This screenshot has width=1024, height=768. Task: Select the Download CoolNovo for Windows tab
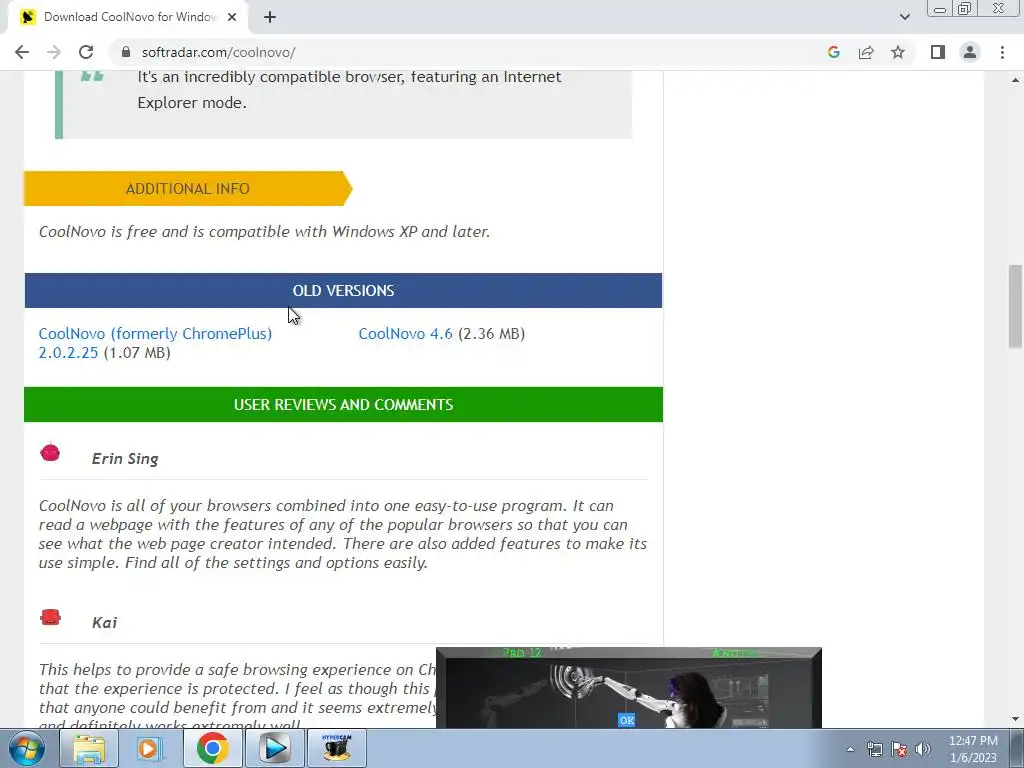(x=127, y=17)
